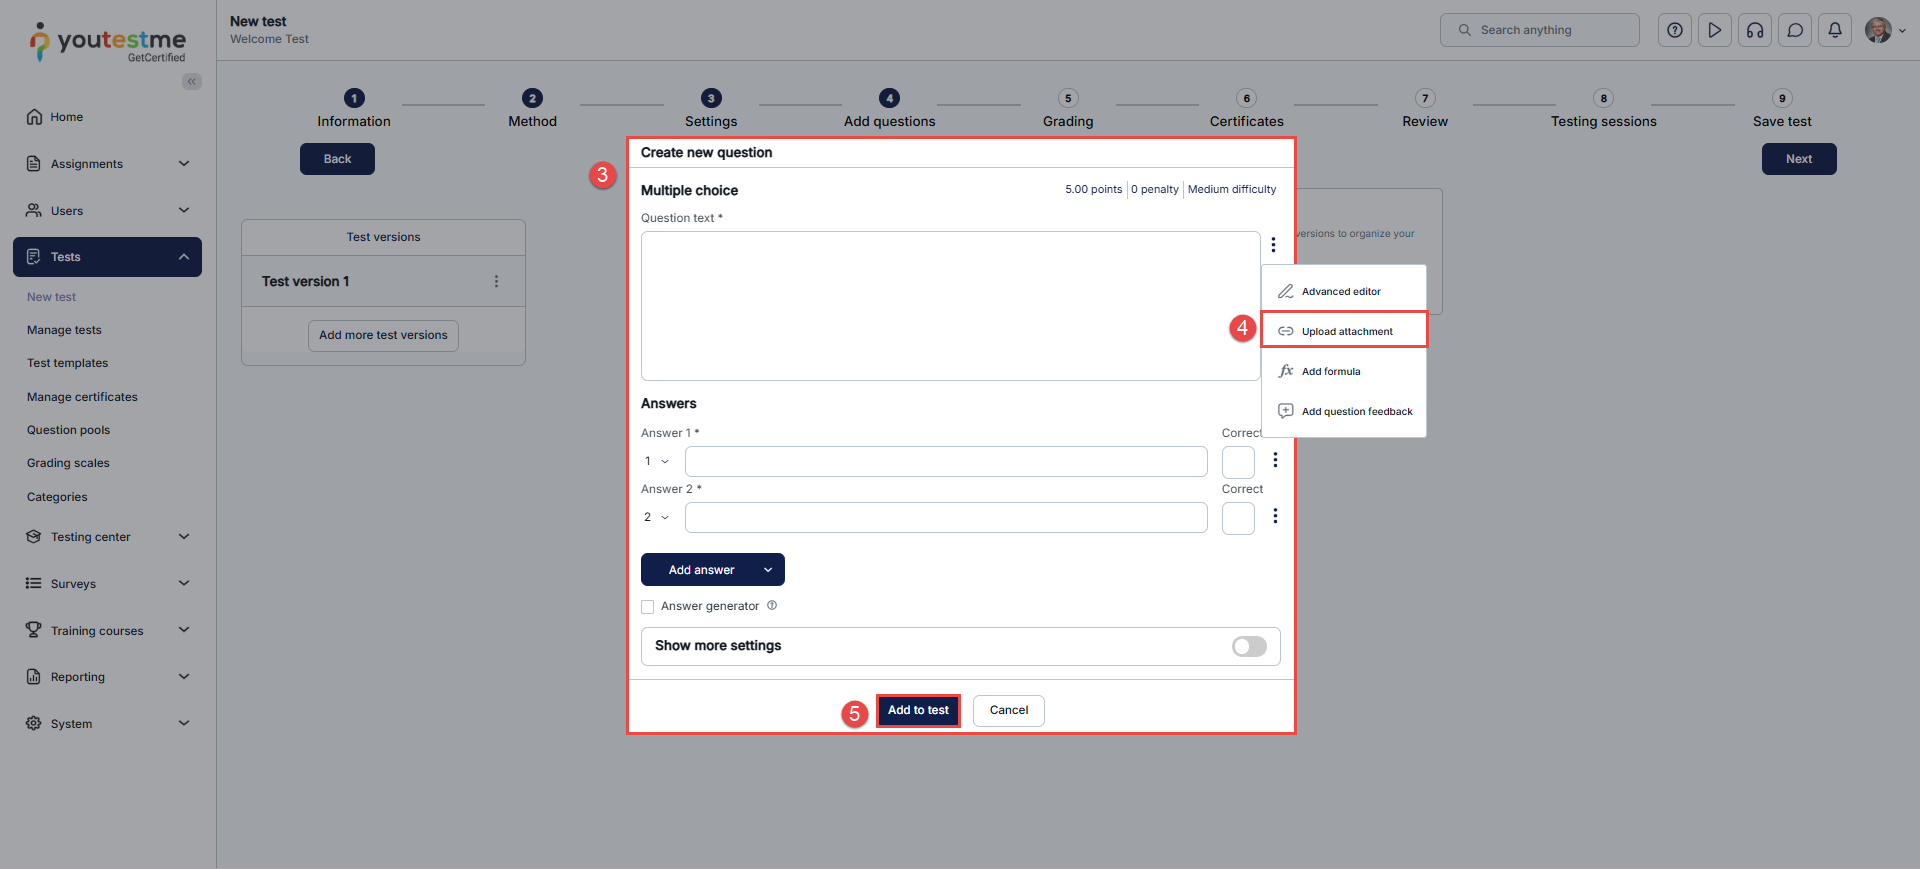Open Manage certificates in sidebar

tap(82, 397)
